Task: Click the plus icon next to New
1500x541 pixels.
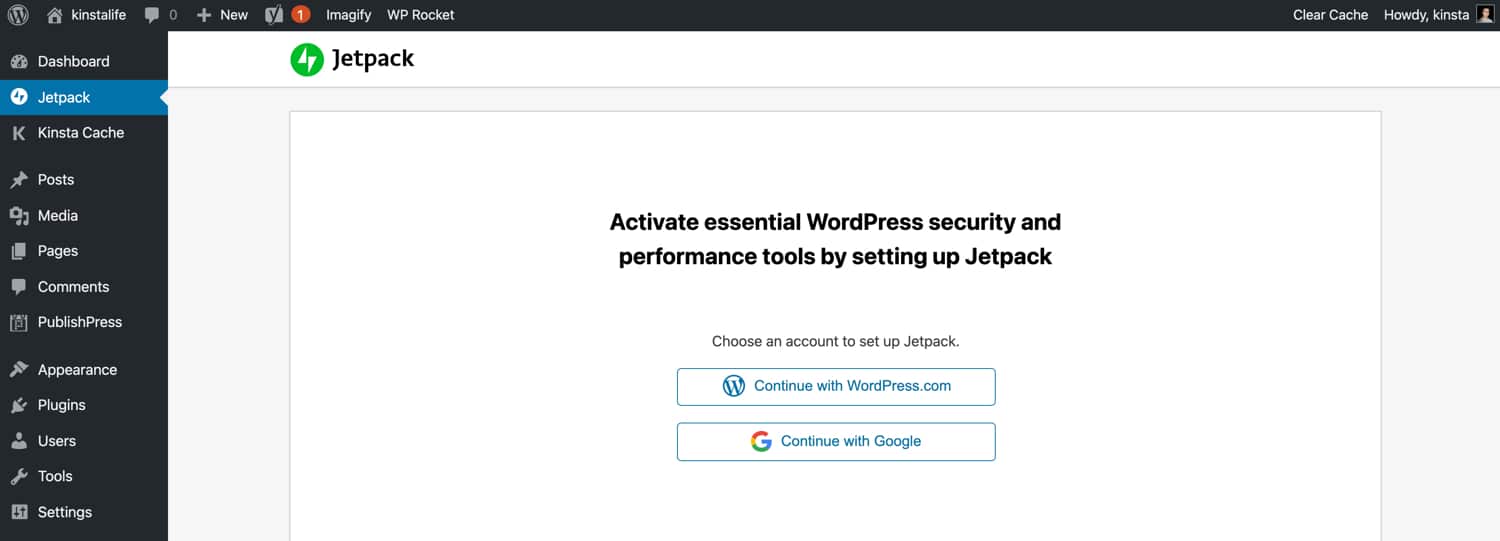Action: [204, 15]
